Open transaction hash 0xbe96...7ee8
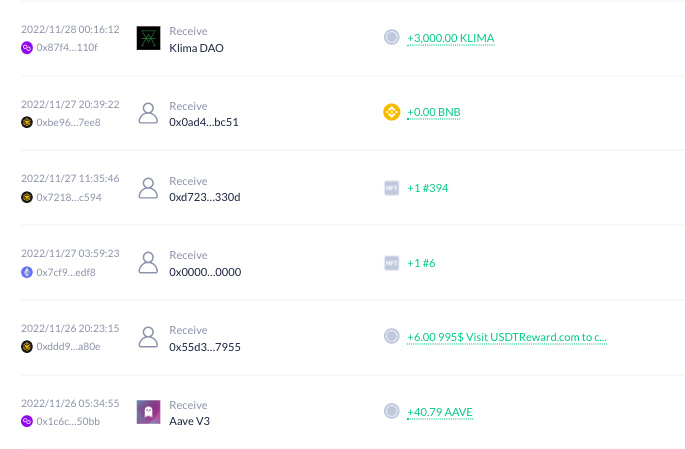Viewport: 685px width, 449px height. pyautogui.click(x=68, y=123)
